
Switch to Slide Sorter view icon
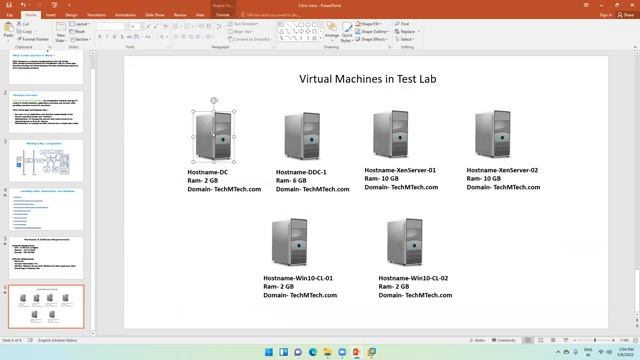(x=540, y=340)
